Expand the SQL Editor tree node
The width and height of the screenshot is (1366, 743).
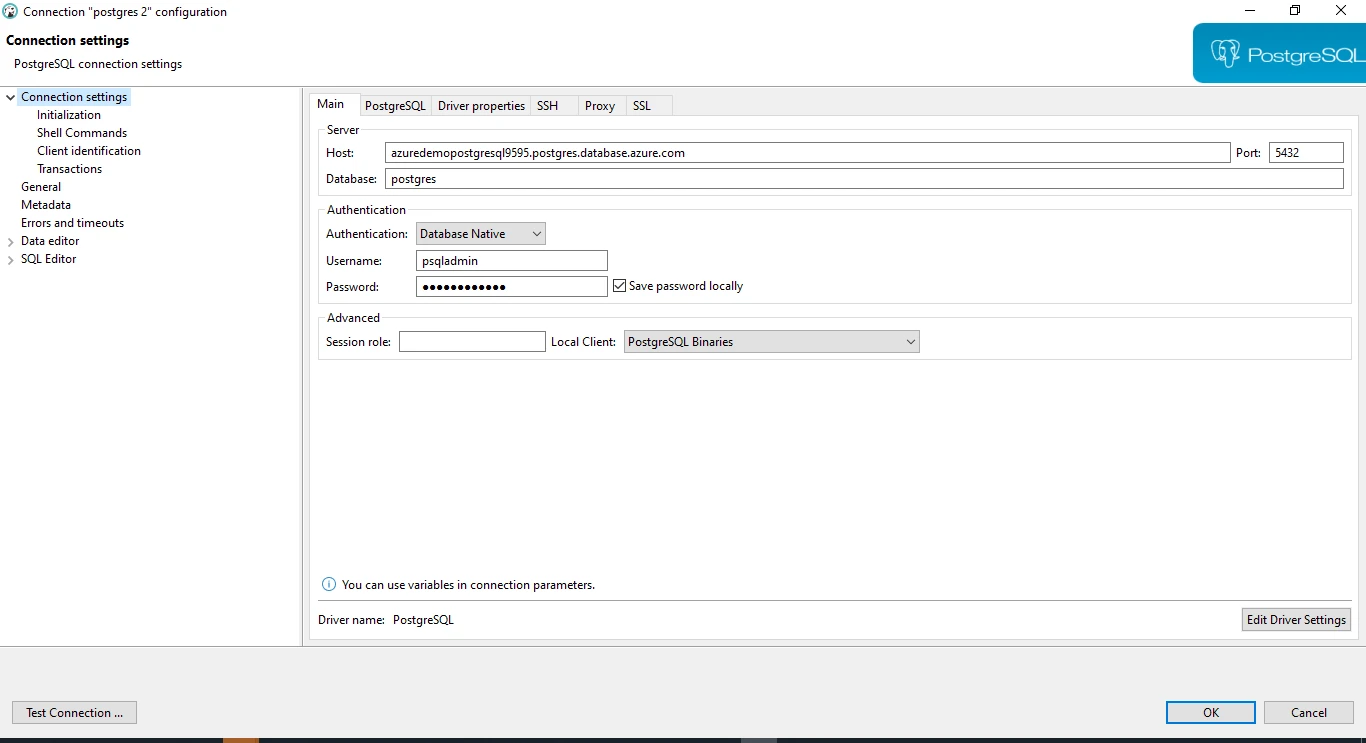(10, 259)
